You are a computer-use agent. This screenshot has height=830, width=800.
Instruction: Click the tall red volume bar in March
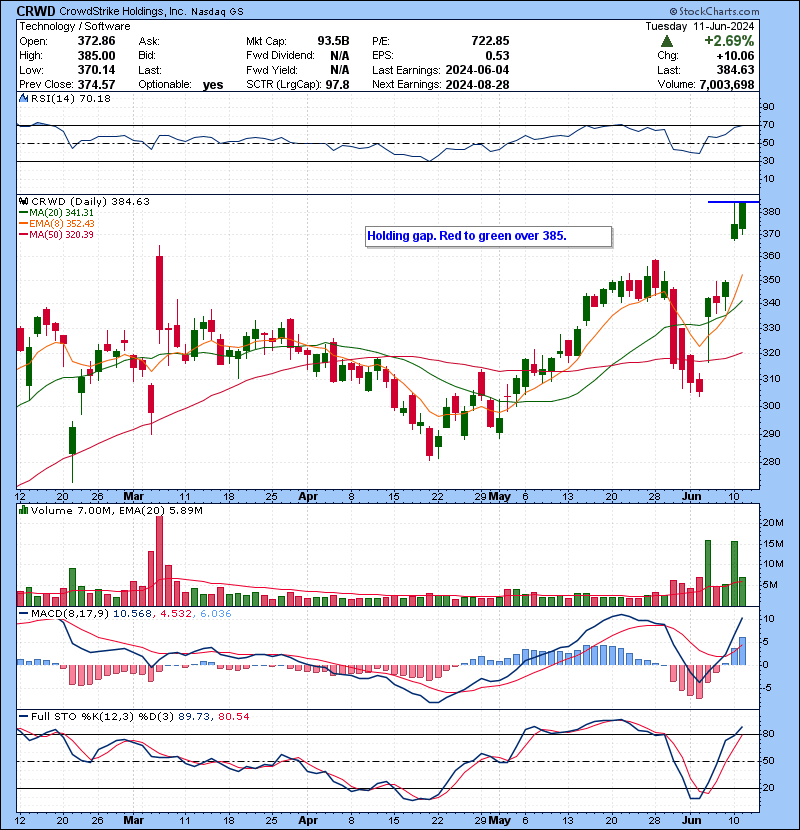pyautogui.click(x=159, y=561)
